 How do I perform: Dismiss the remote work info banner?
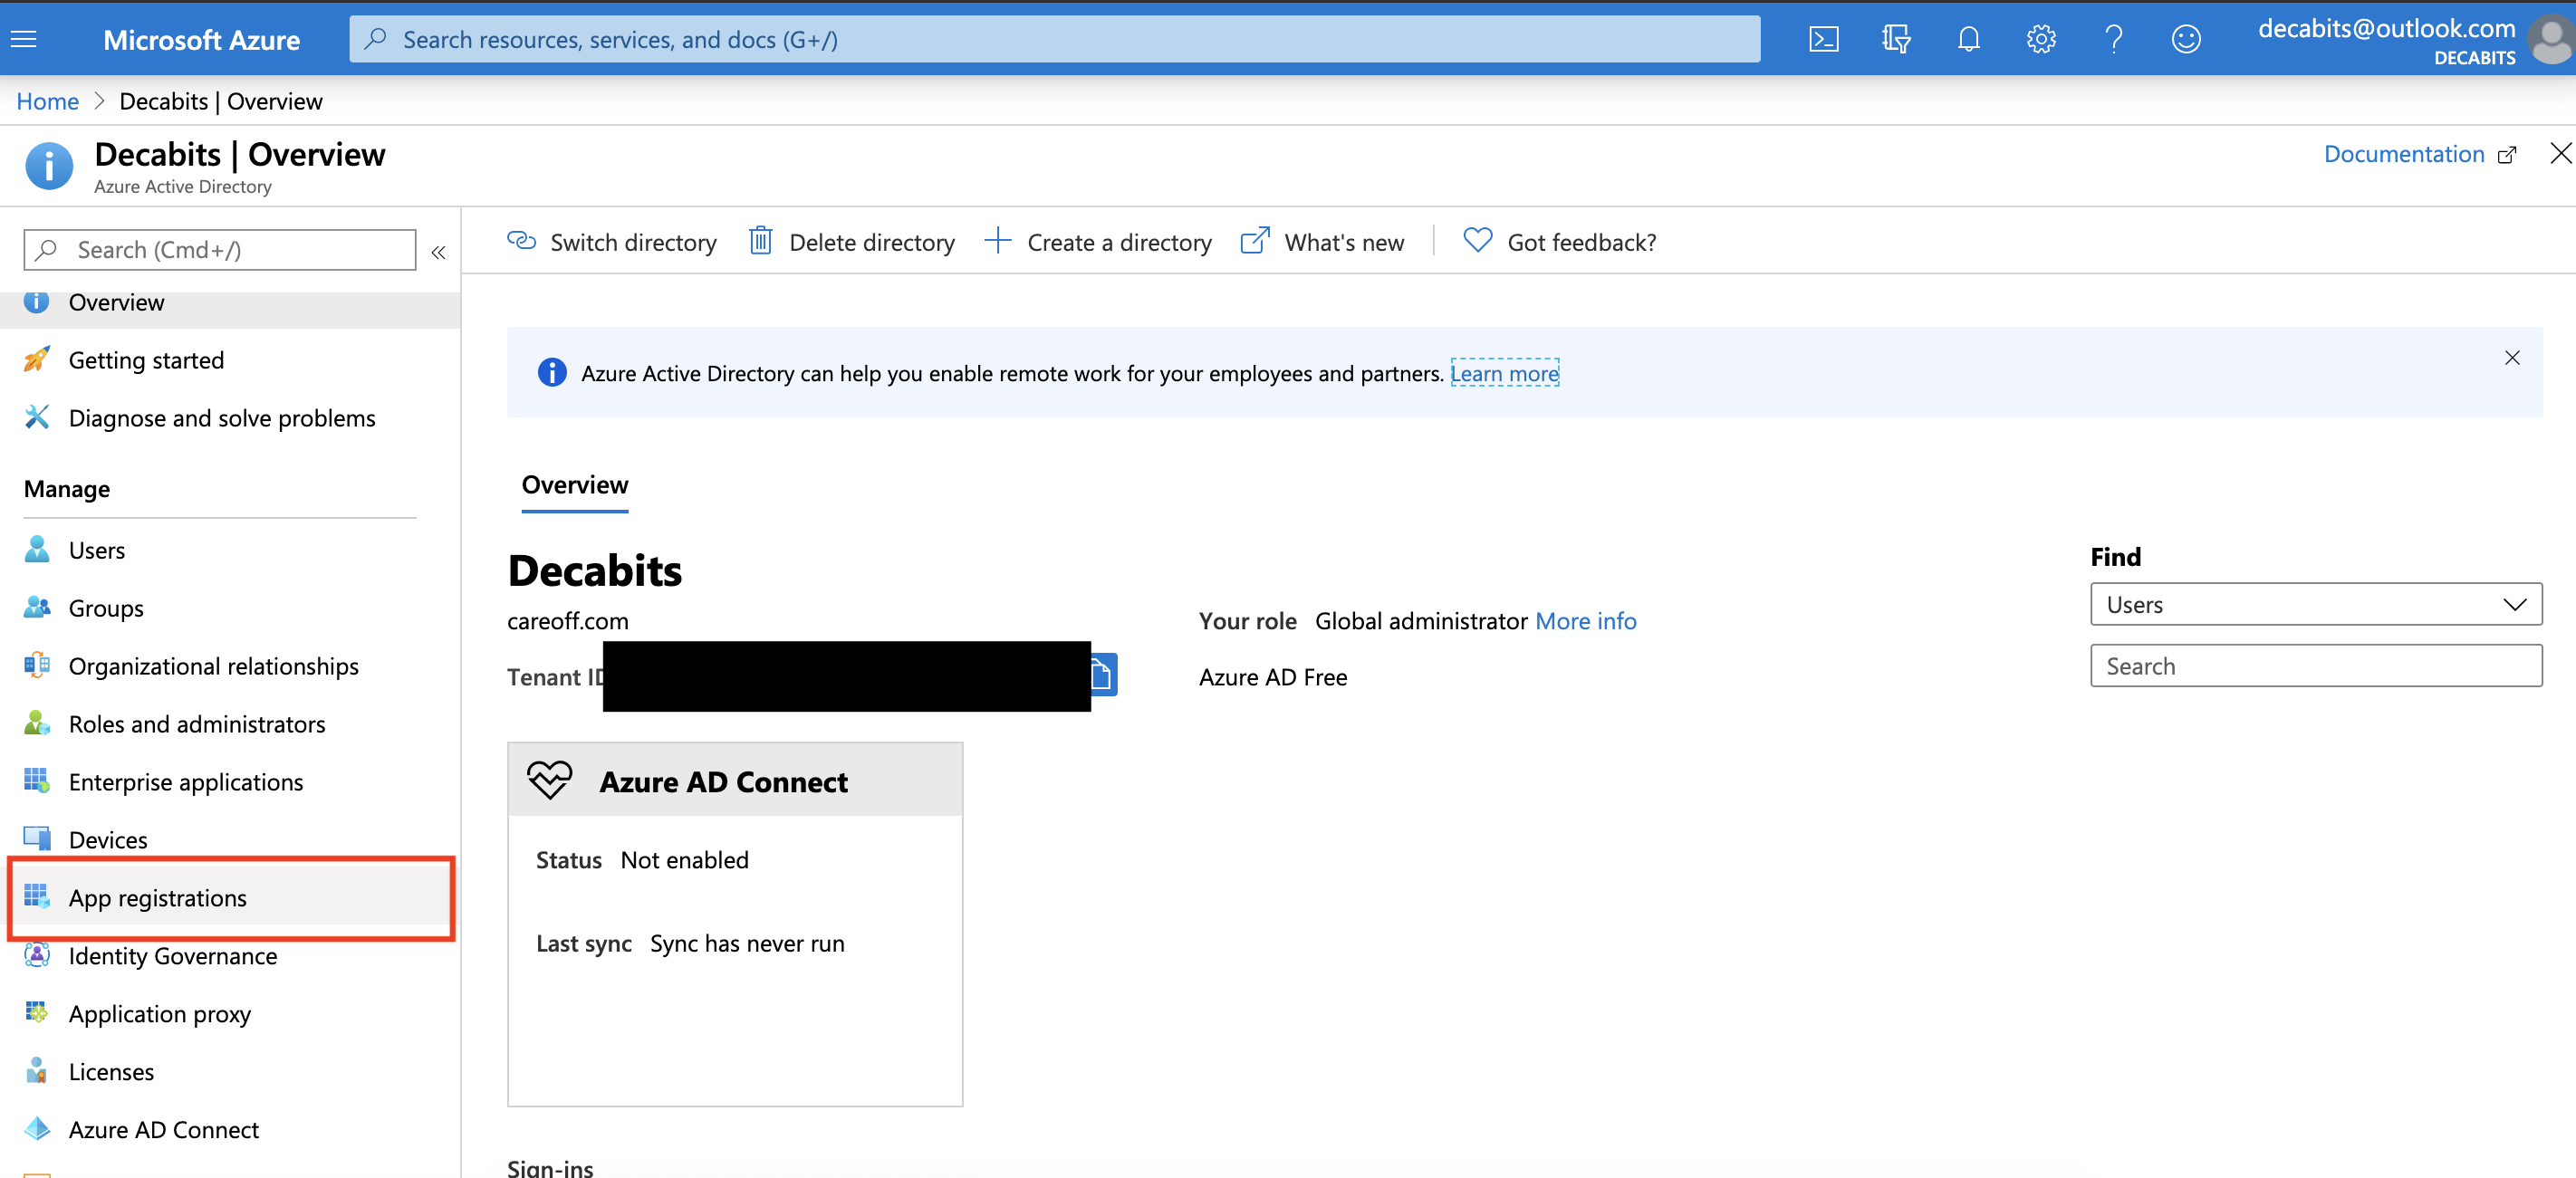pos(2511,358)
